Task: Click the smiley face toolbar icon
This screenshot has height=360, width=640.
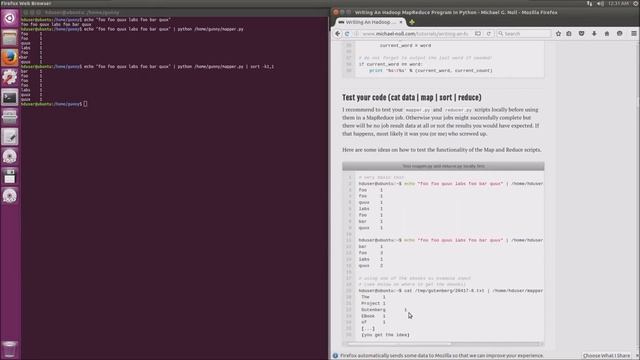Action: 620,34
